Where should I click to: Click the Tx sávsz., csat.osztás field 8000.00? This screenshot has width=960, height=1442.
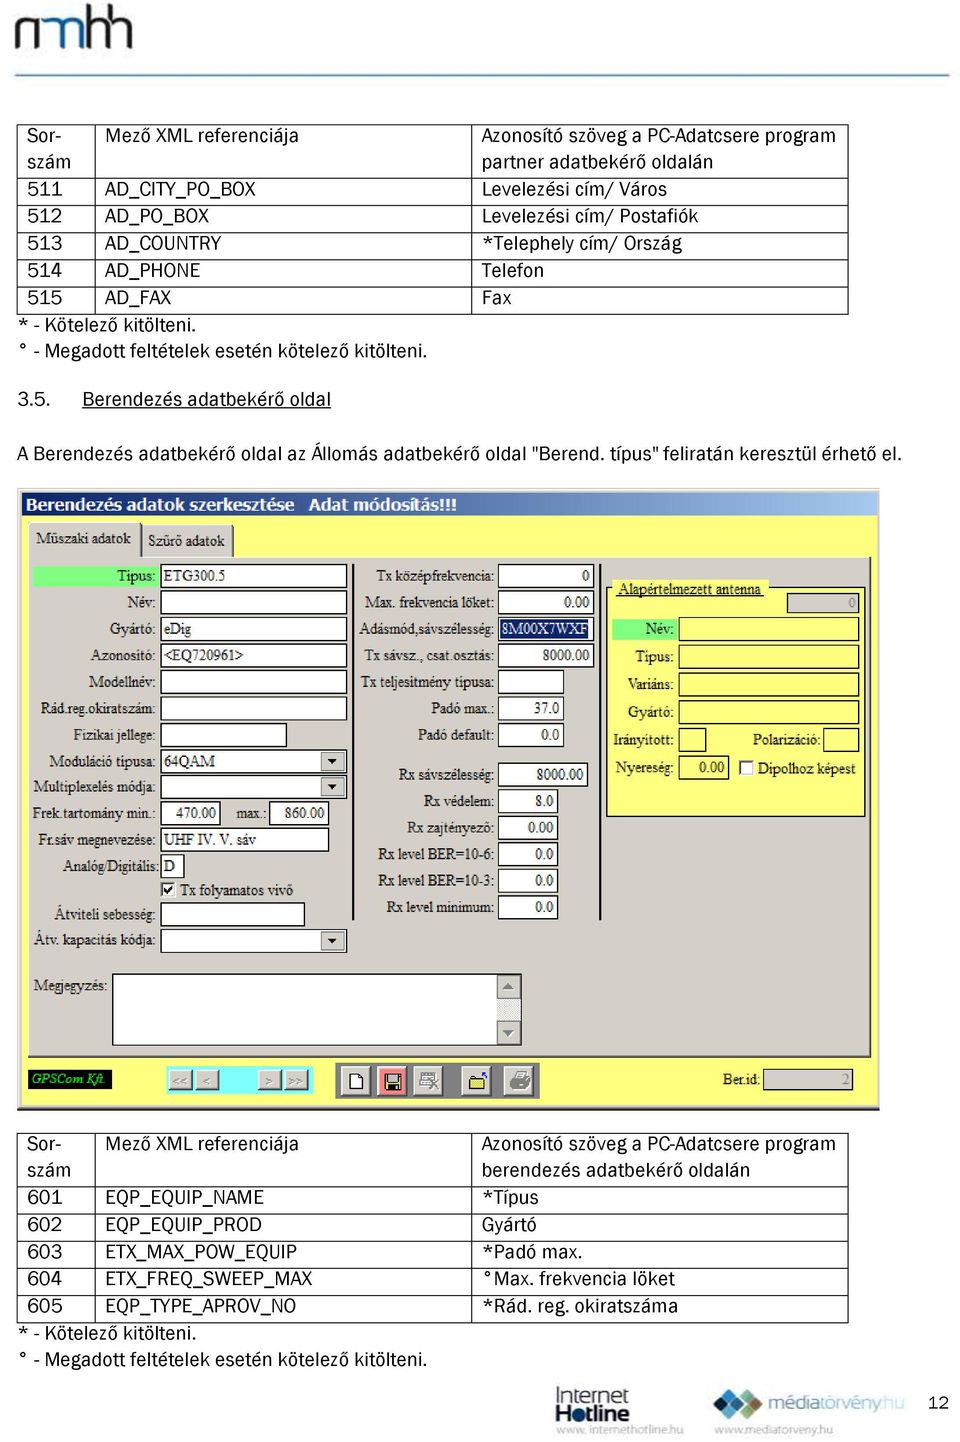[546, 656]
